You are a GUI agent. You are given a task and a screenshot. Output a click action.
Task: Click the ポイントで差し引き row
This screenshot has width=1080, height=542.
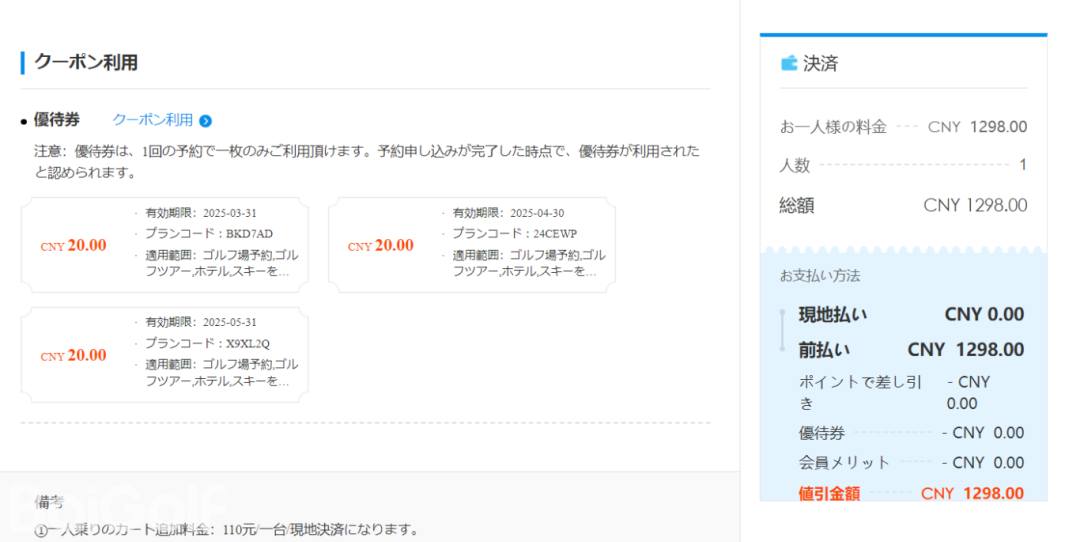pyautogui.click(x=859, y=392)
